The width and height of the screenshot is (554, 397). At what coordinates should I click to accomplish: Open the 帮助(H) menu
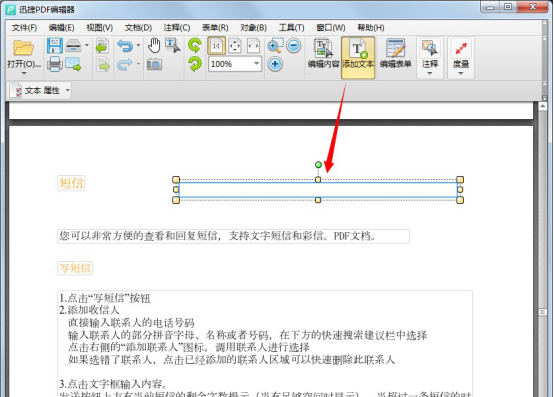[371, 28]
